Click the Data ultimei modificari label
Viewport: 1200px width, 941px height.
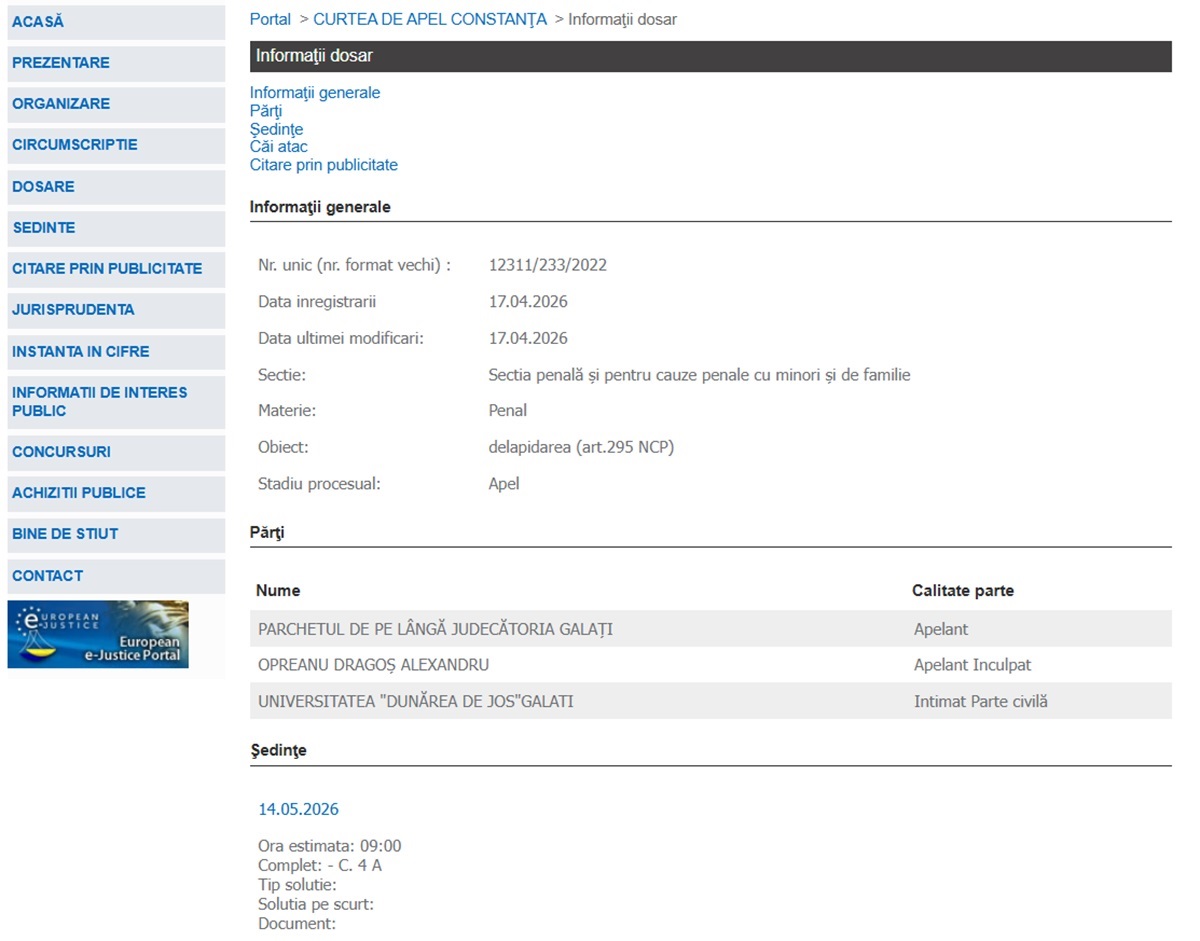(x=341, y=338)
